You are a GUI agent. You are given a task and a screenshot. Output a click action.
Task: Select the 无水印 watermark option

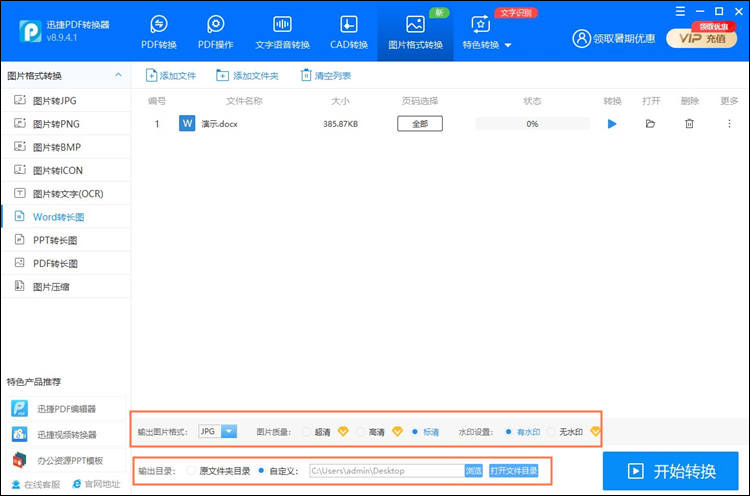(x=565, y=432)
